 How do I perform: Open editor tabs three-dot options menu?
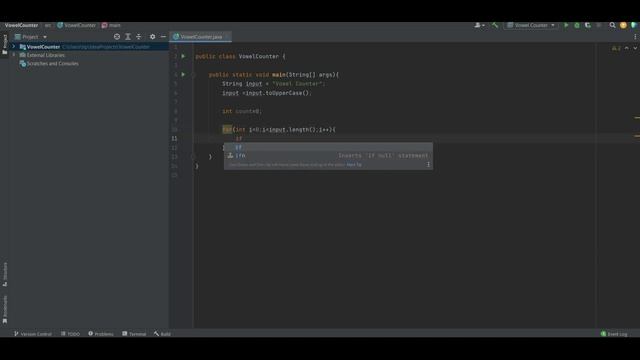pos(635,37)
